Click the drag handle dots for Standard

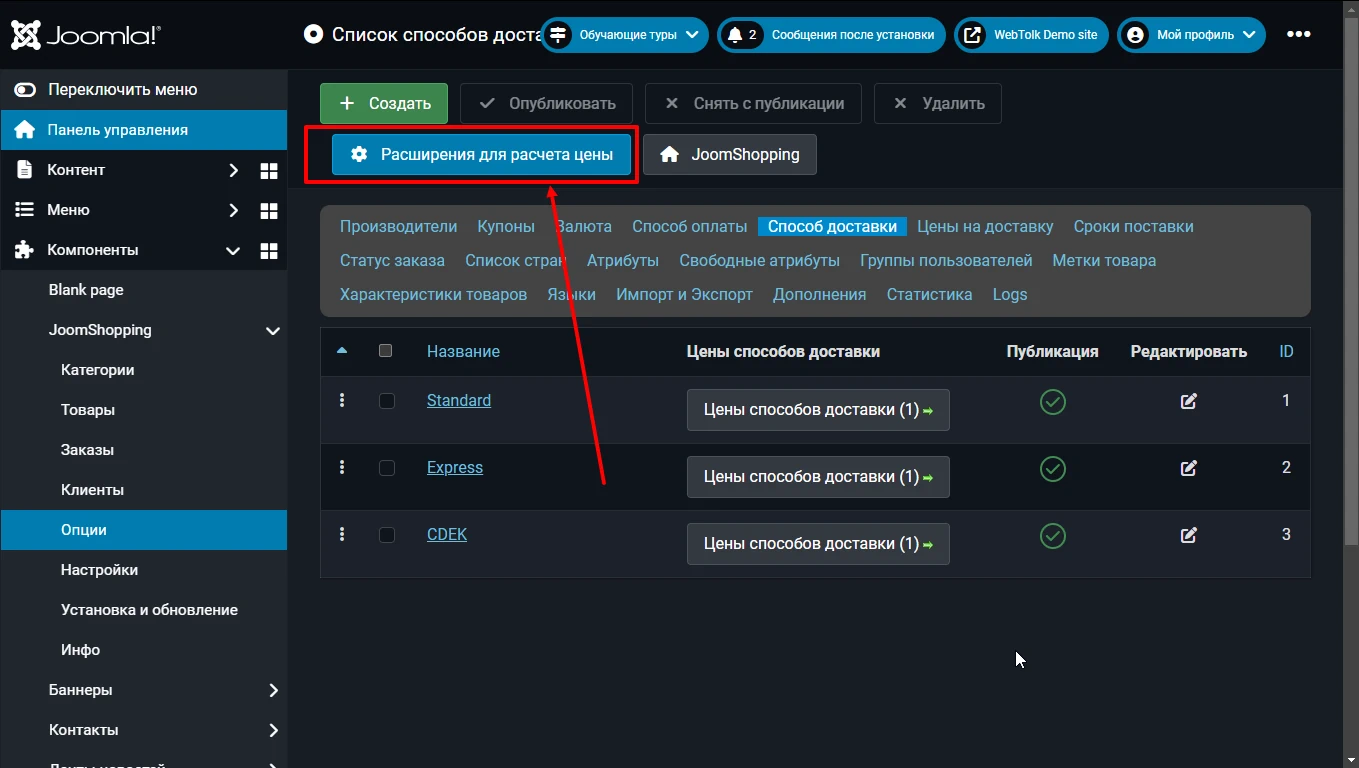(342, 400)
